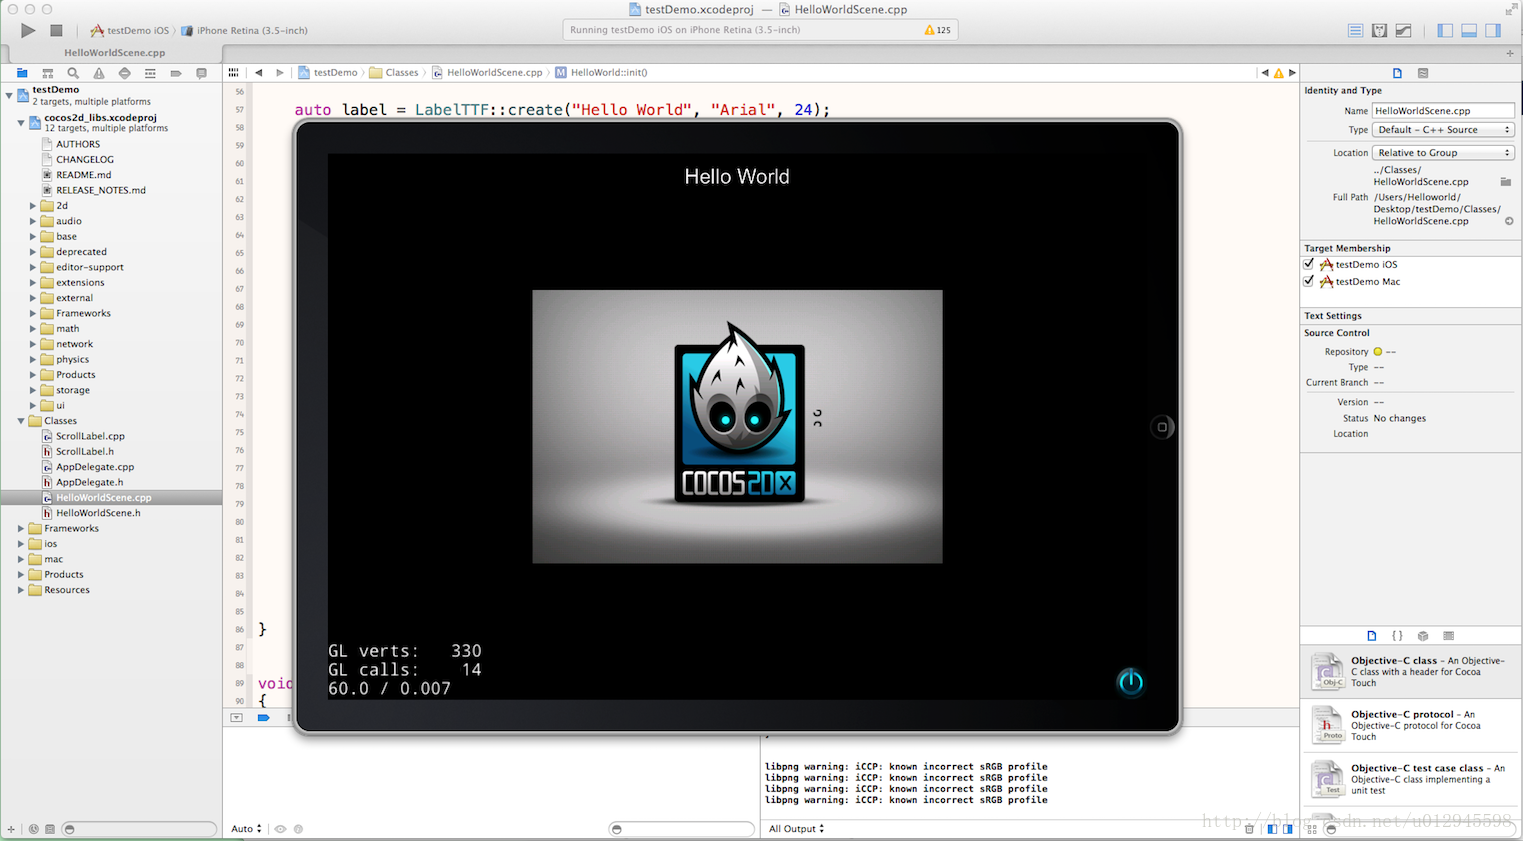Show the Debug navigator icon
Screen dimensions: 1523x841
click(x=150, y=73)
